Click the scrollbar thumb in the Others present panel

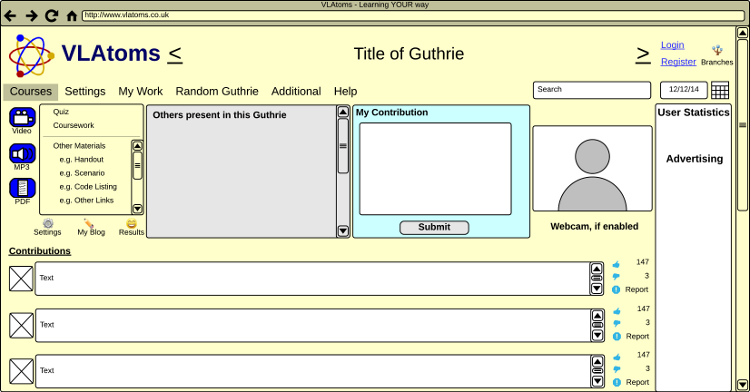(343, 146)
